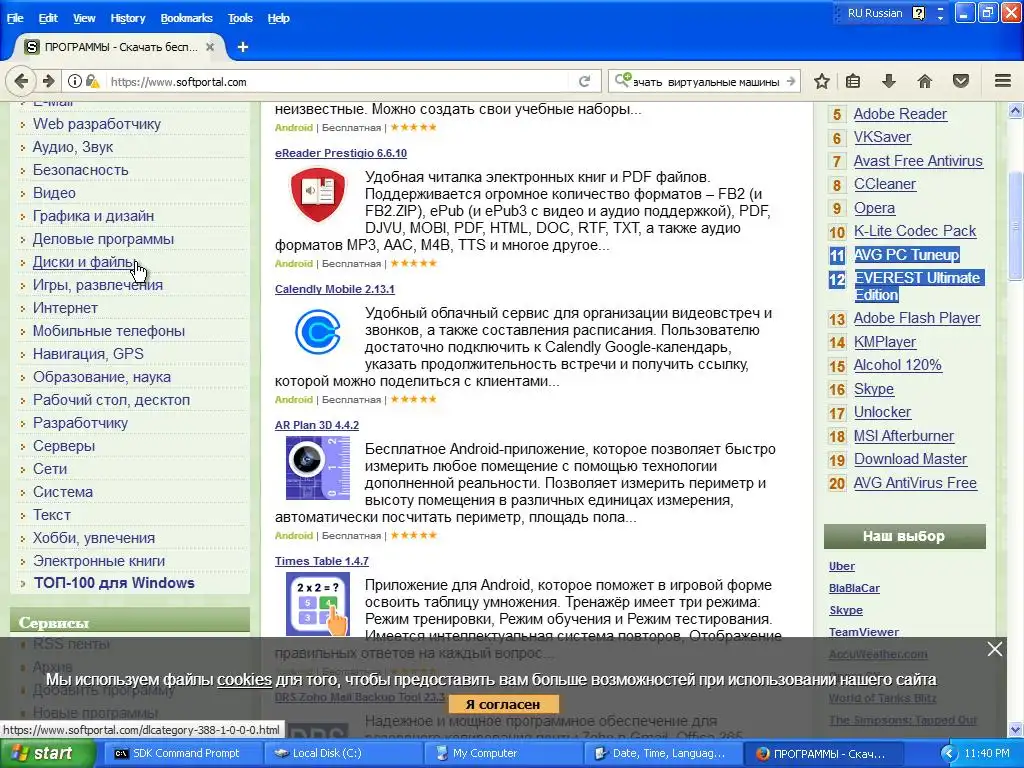The image size is (1024, 768).
Task: Open the Tools menu
Action: 240,18
